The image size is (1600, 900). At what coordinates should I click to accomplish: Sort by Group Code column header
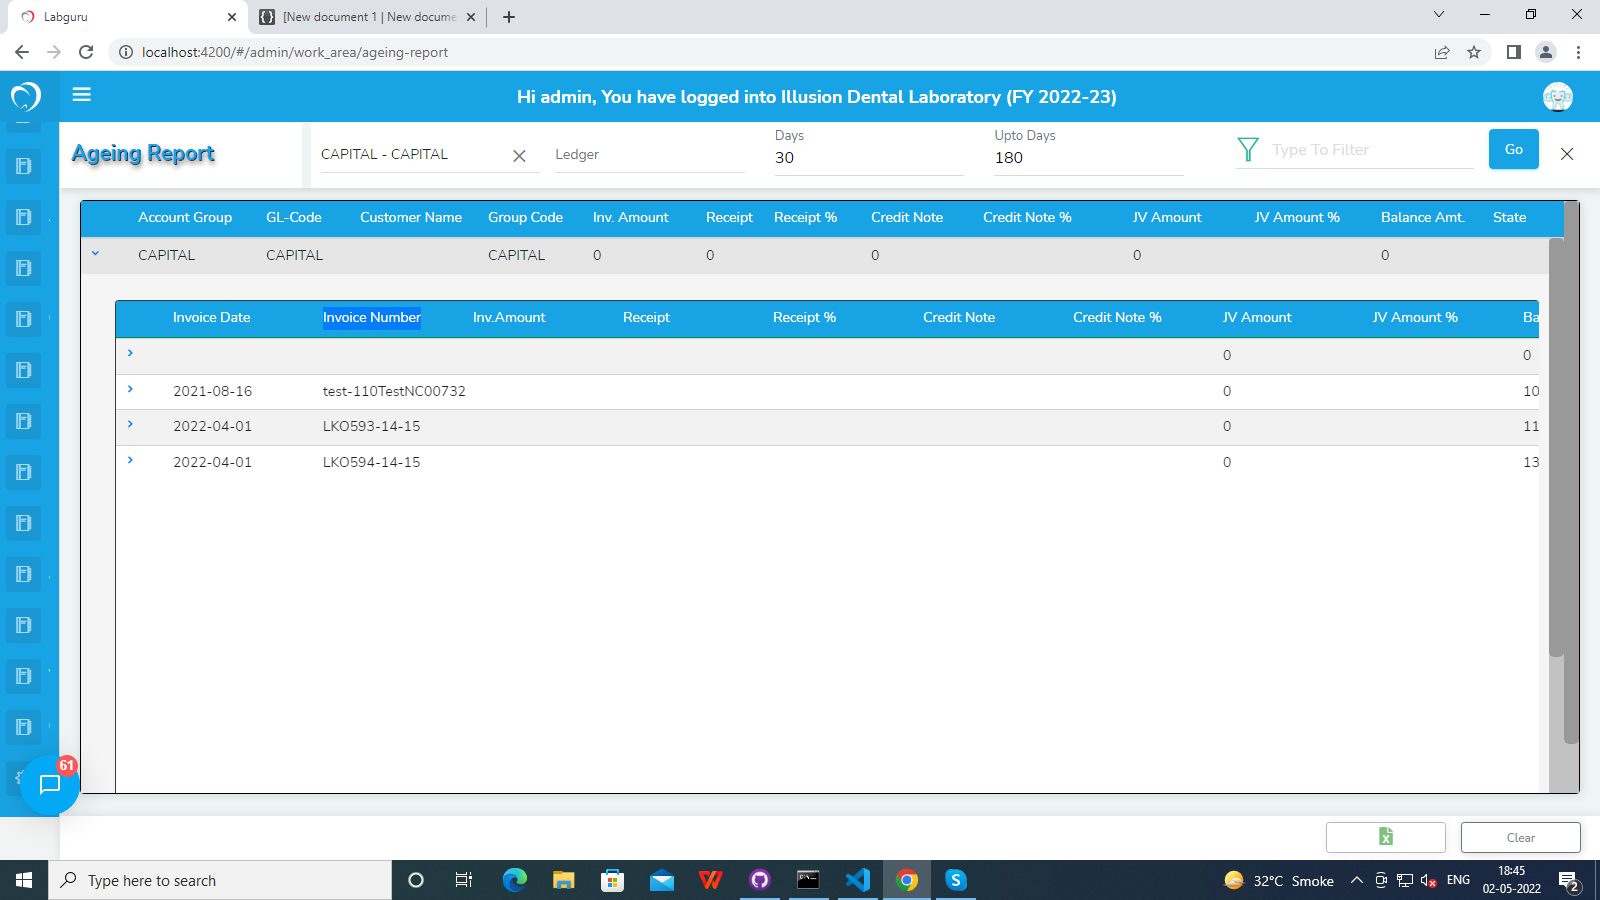(x=525, y=217)
